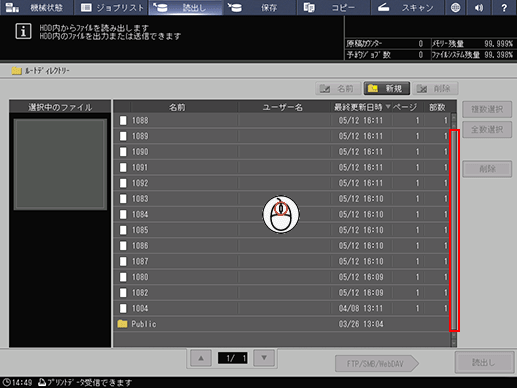Click the clock icon in status bar

click(6, 383)
